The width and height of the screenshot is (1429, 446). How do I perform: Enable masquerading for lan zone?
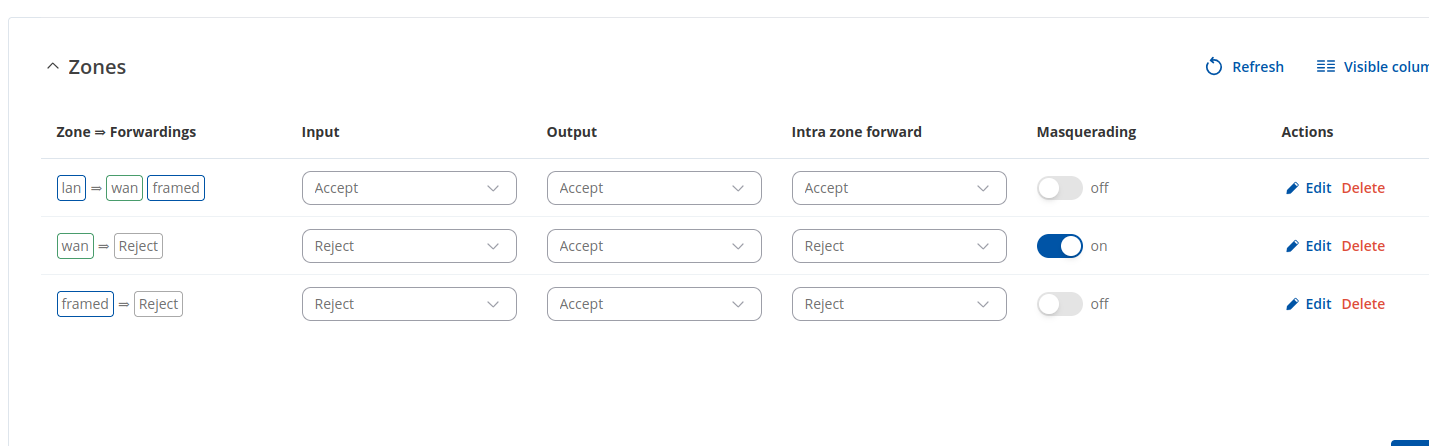1060,188
